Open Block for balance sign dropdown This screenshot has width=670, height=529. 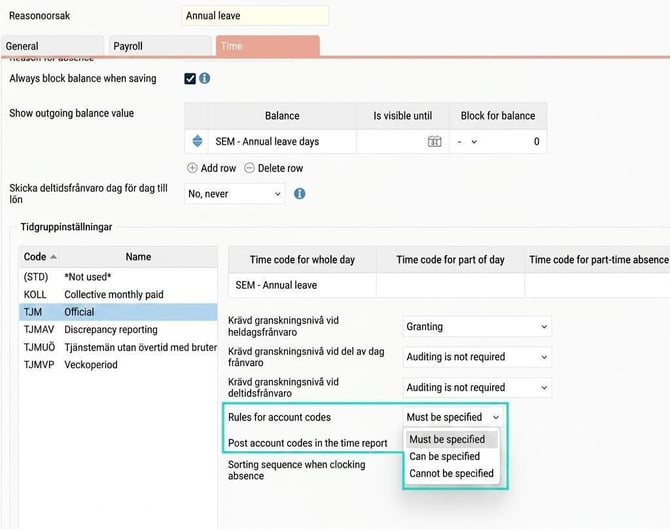(467, 141)
